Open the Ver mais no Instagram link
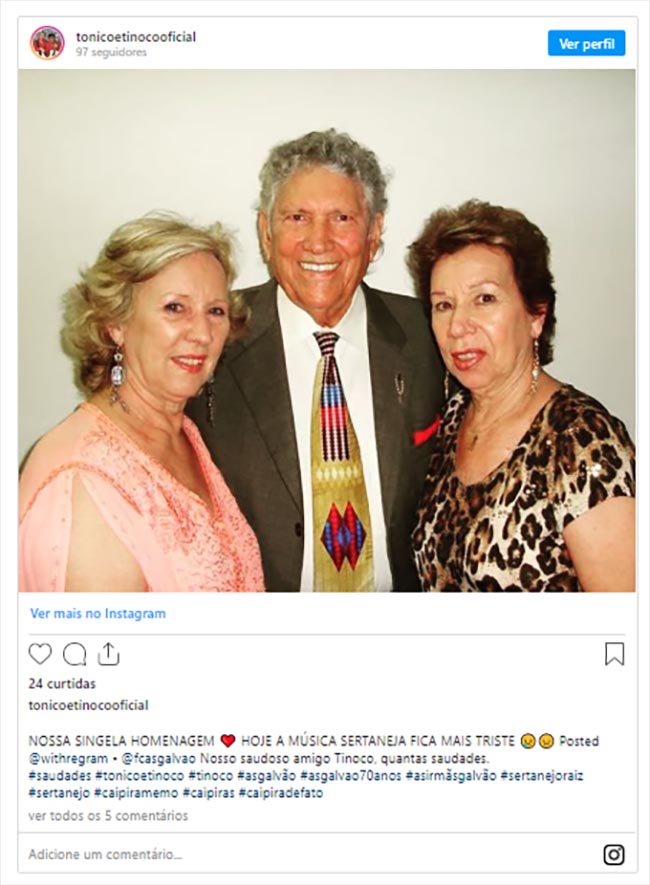 tap(98, 614)
